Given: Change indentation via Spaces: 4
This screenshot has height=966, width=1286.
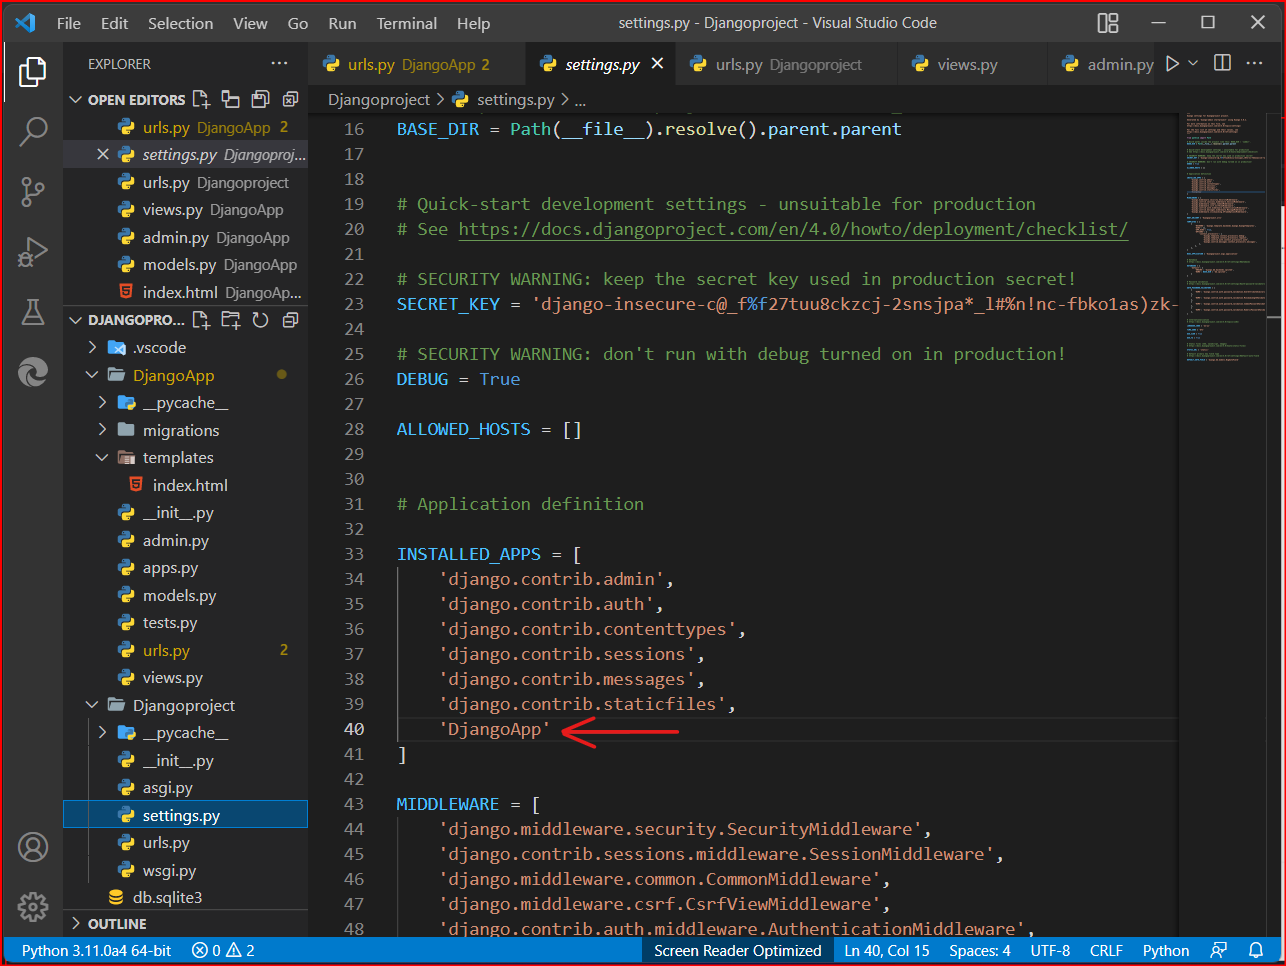Looking at the screenshot, I should pos(980,950).
